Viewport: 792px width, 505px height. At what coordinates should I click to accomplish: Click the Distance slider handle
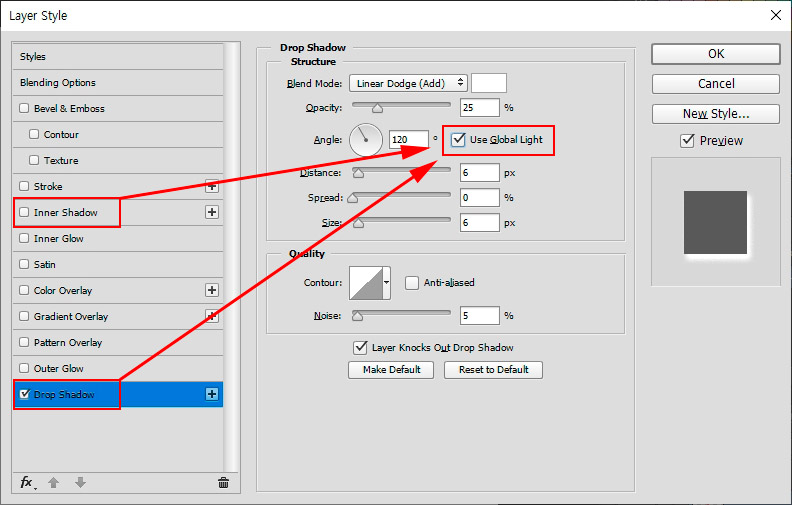[x=358, y=173]
